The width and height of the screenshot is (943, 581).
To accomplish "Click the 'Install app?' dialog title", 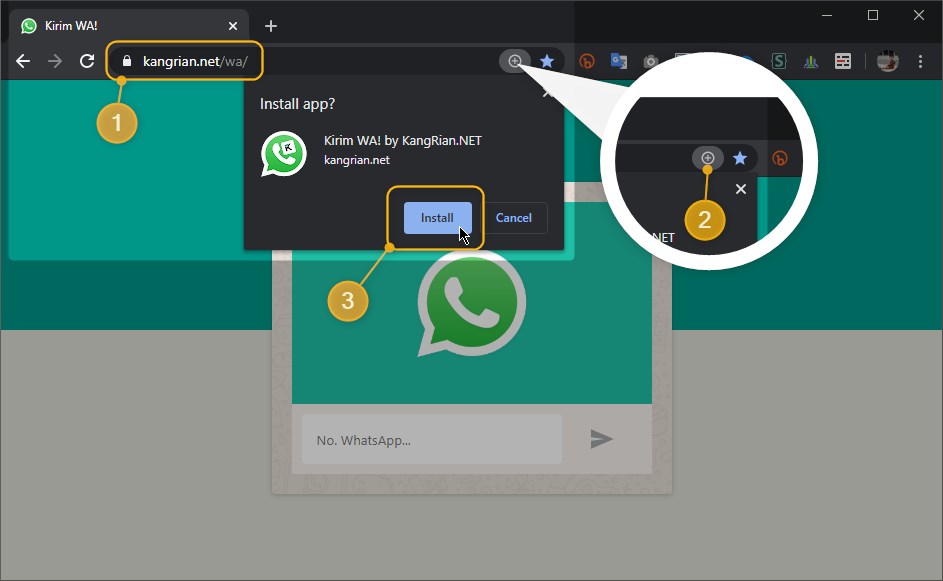I will click(x=297, y=104).
